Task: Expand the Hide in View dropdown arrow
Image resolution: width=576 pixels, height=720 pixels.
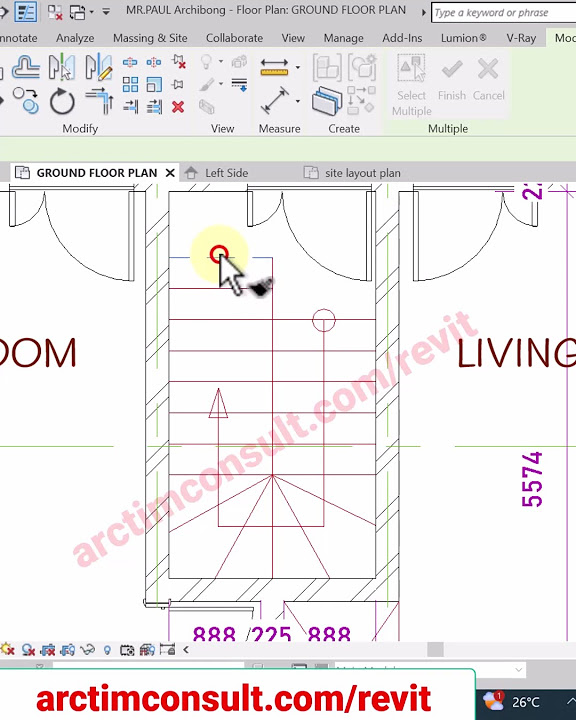Action: point(221,61)
